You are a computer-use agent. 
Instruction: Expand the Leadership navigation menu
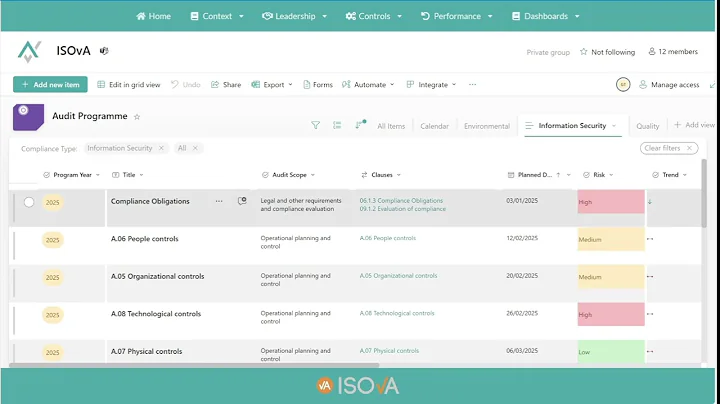294,16
